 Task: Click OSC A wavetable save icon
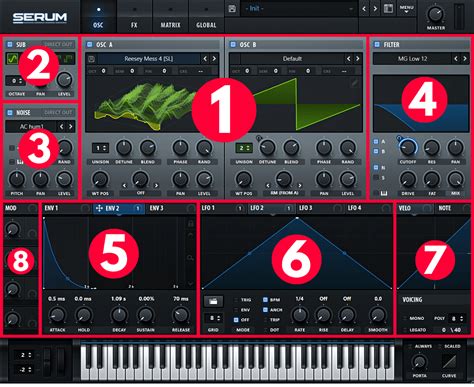tap(91, 59)
